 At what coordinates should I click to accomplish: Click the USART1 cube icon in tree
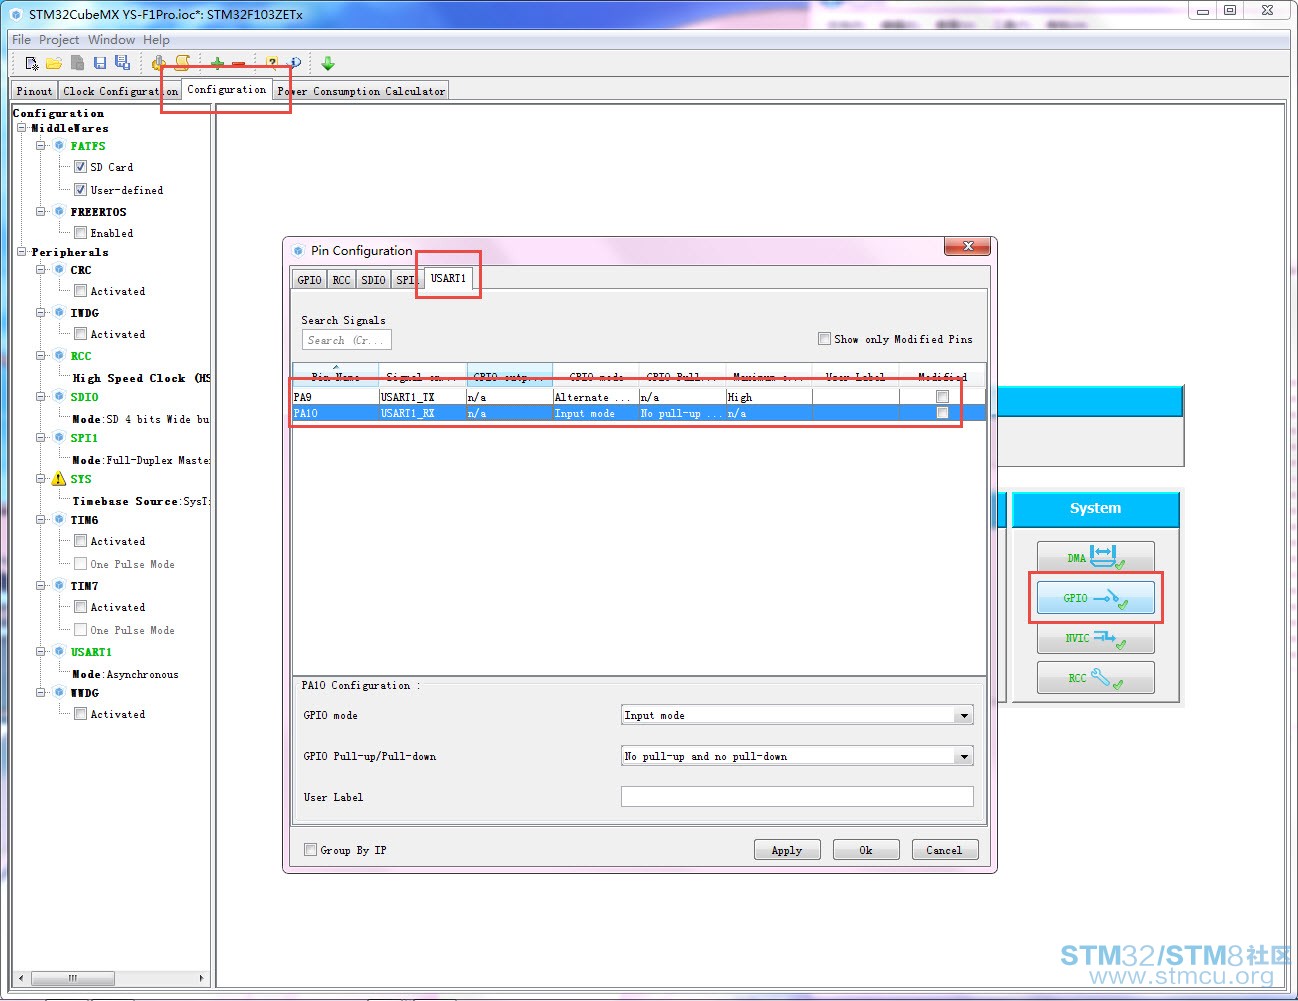pos(59,652)
